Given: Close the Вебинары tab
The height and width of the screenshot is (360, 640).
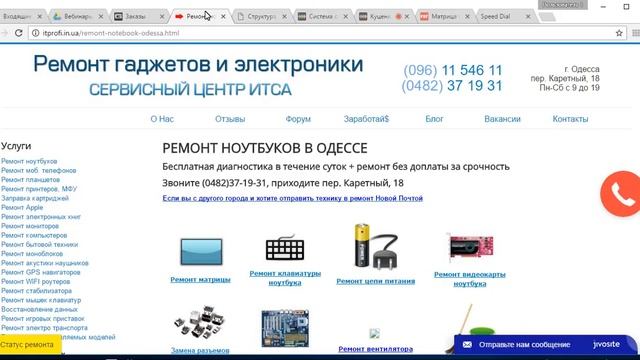Looking at the screenshot, I should coord(101,16).
